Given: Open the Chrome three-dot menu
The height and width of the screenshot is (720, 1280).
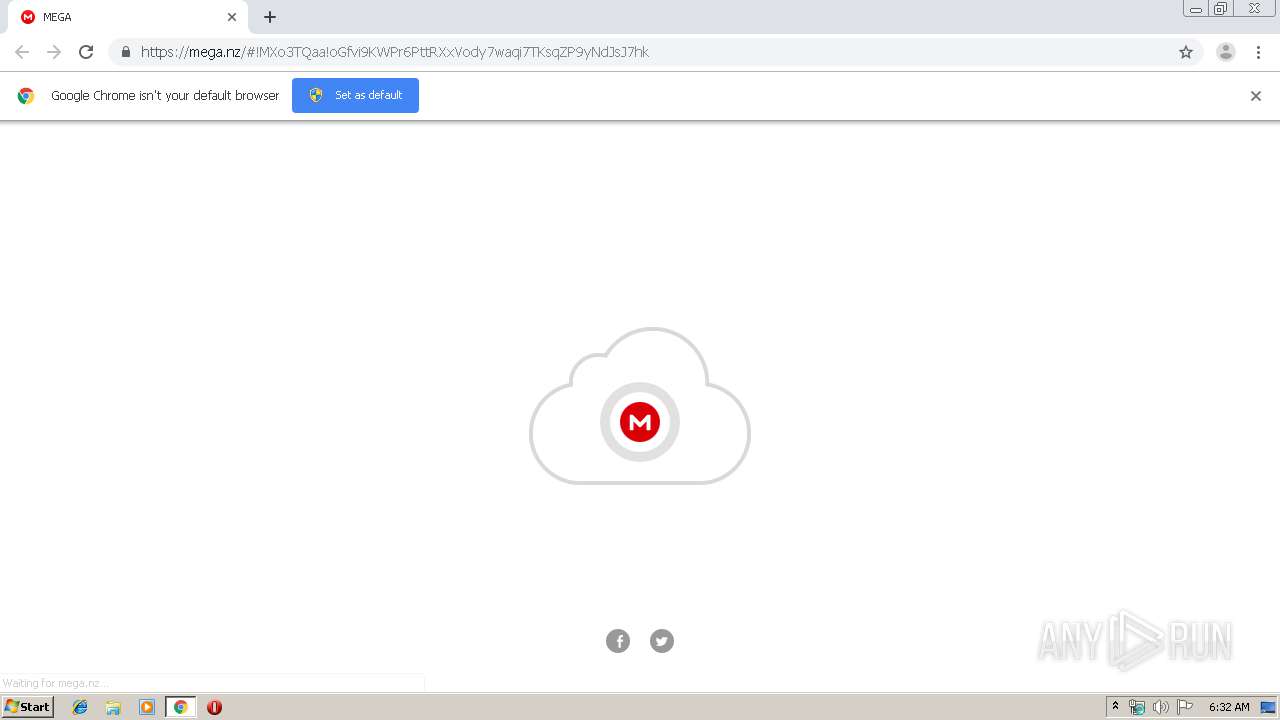Looking at the screenshot, I should click(x=1258, y=52).
